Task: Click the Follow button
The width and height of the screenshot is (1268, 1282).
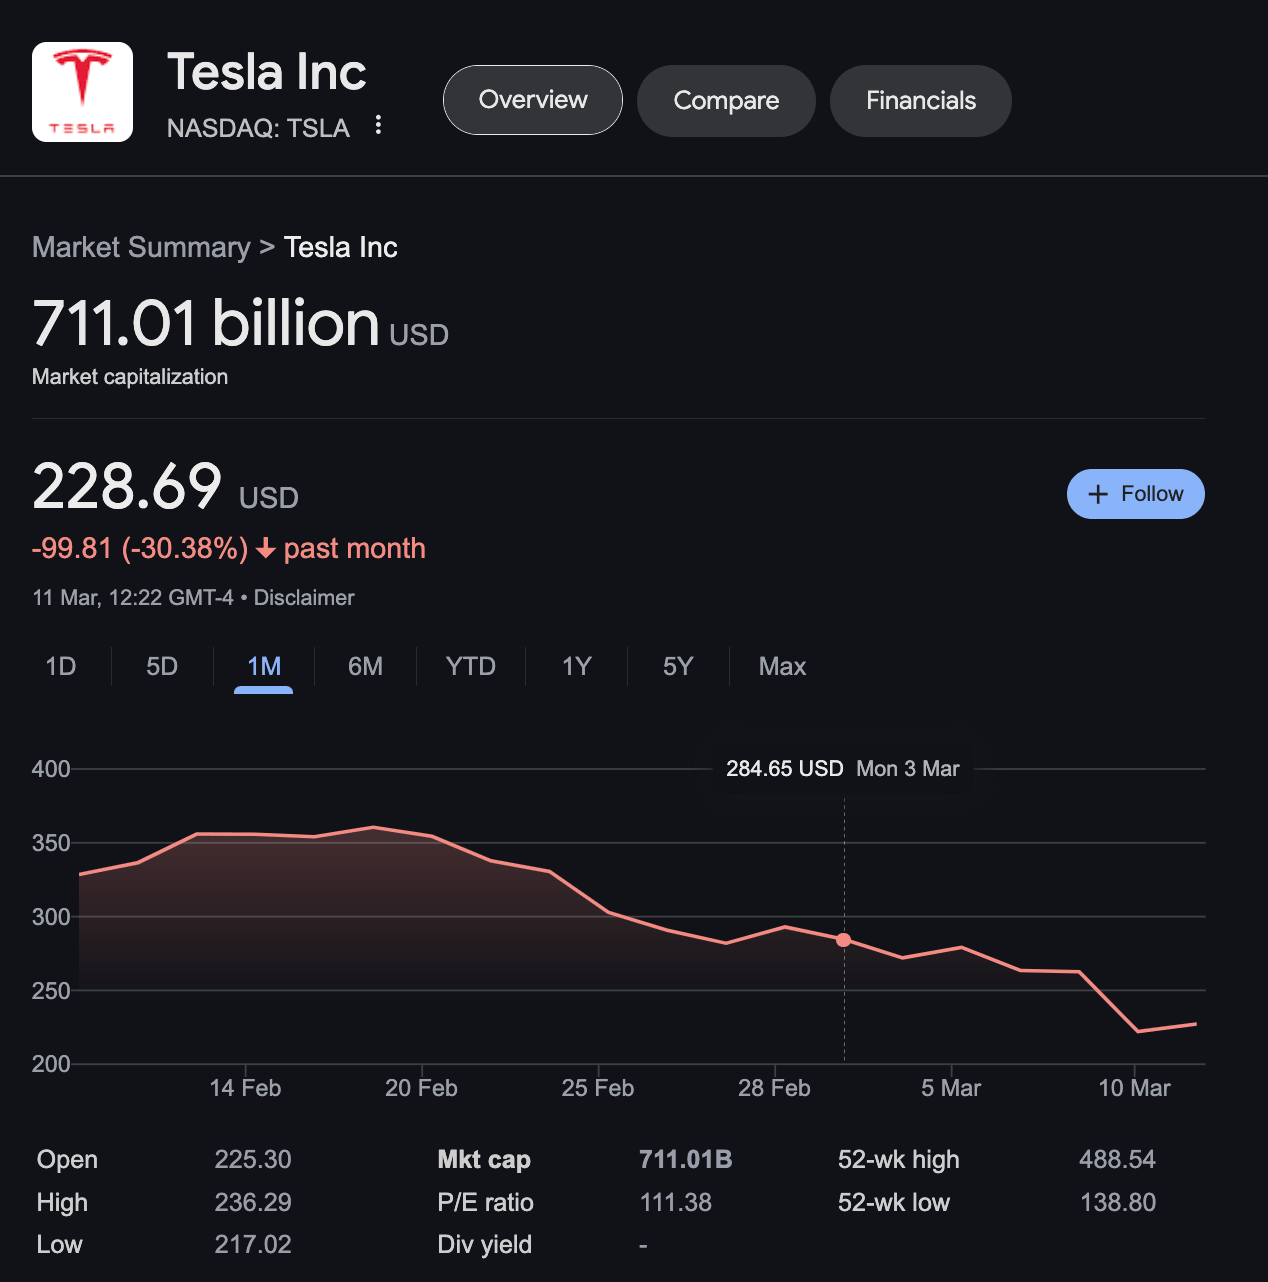Action: (x=1135, y=494)
